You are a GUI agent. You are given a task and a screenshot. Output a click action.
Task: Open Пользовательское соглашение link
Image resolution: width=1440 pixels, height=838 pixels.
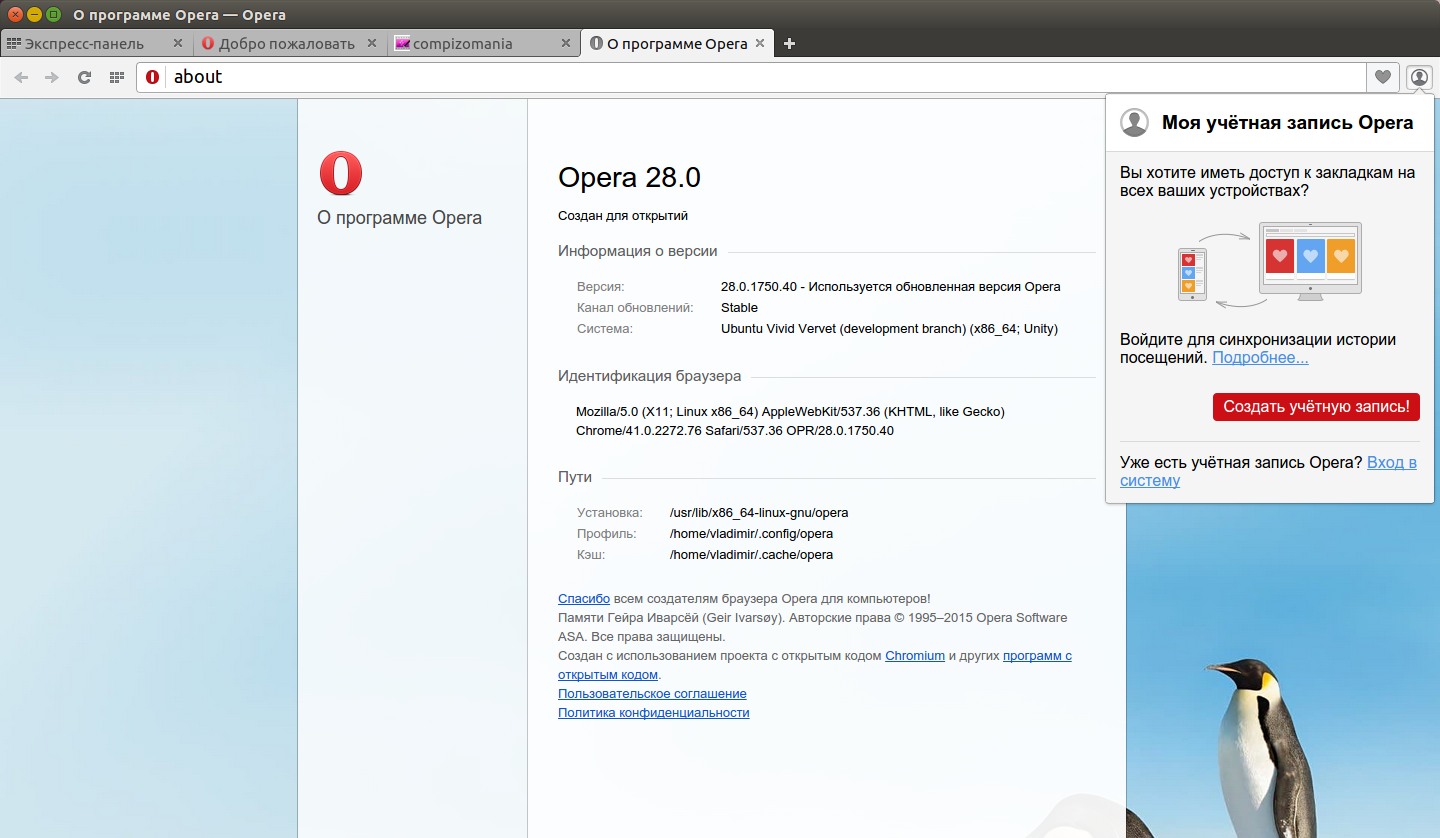click(x=652, y=693)
